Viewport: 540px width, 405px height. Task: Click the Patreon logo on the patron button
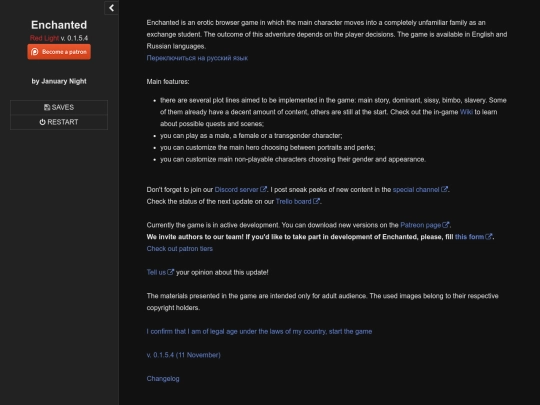tap(34, 52)
